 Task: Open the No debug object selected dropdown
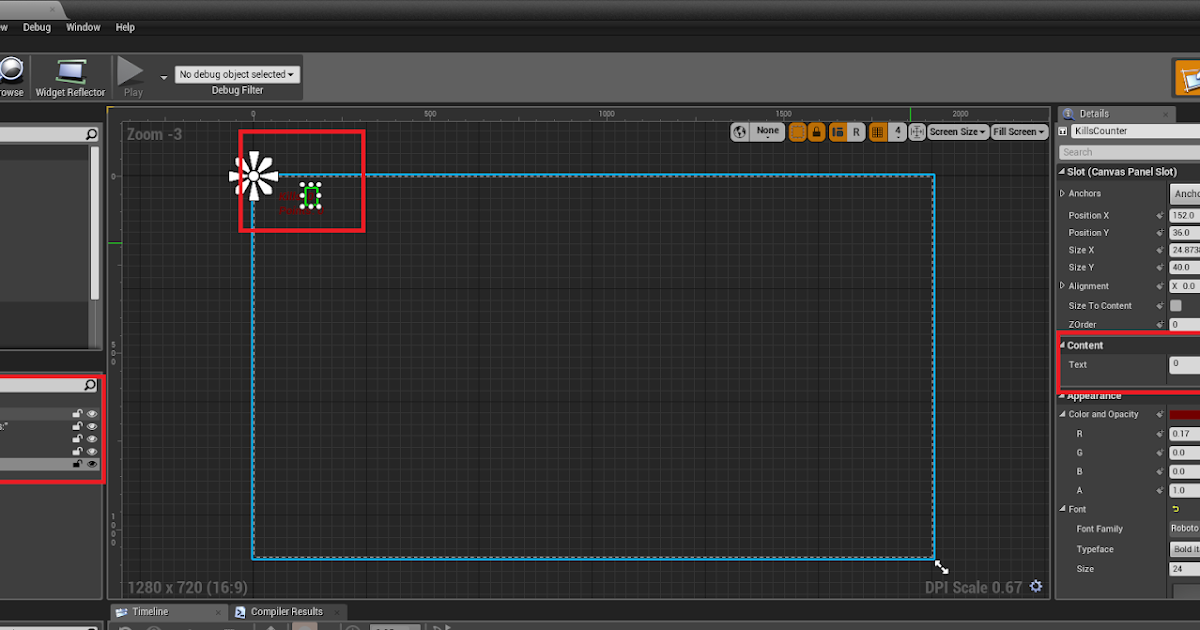click(x=237, y=73)
